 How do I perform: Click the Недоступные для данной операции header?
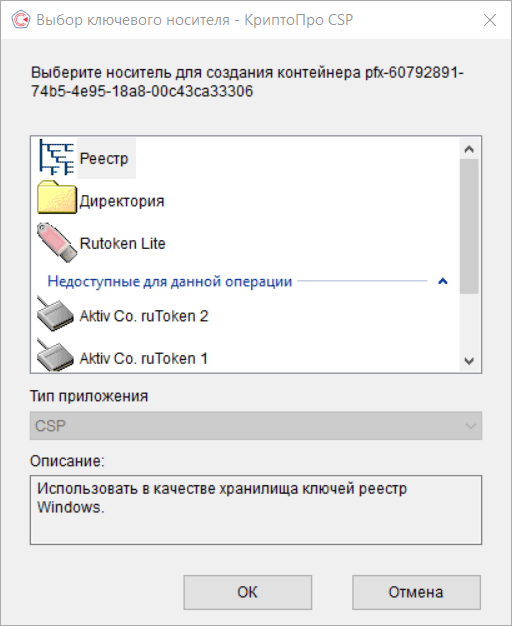(170, 281)
